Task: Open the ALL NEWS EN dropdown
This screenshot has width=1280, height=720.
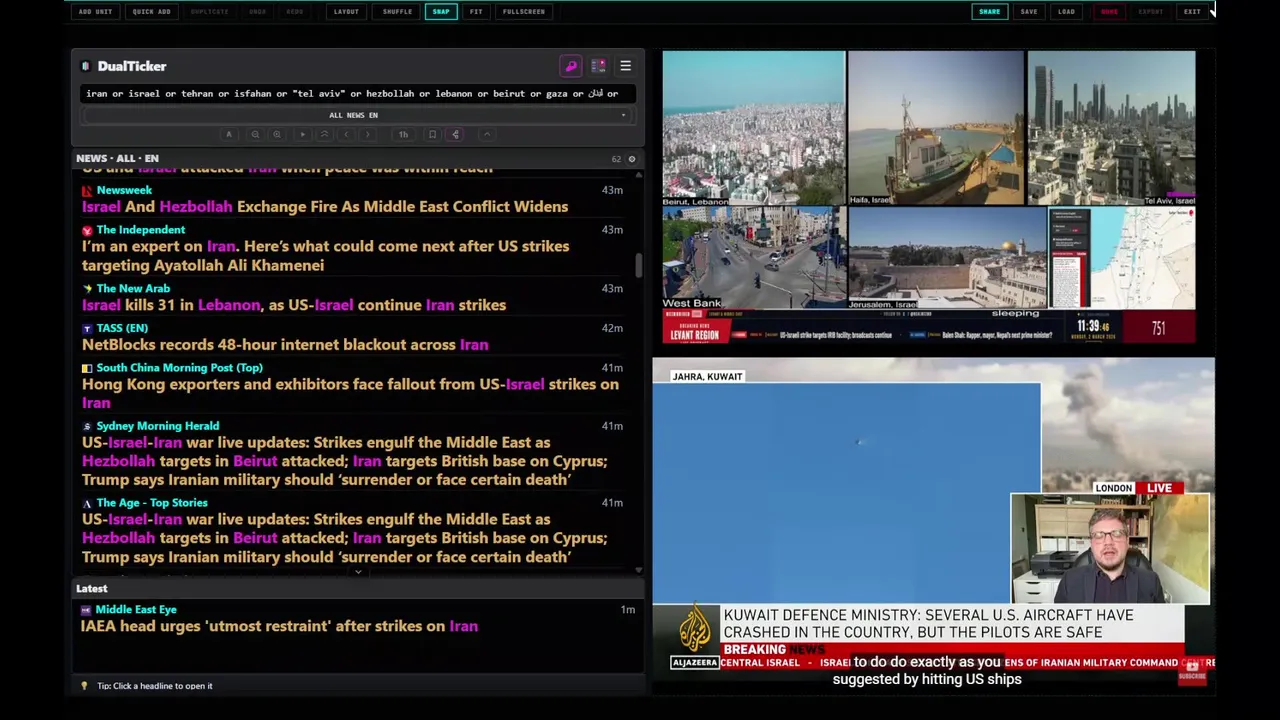Action: coord(354,115)
